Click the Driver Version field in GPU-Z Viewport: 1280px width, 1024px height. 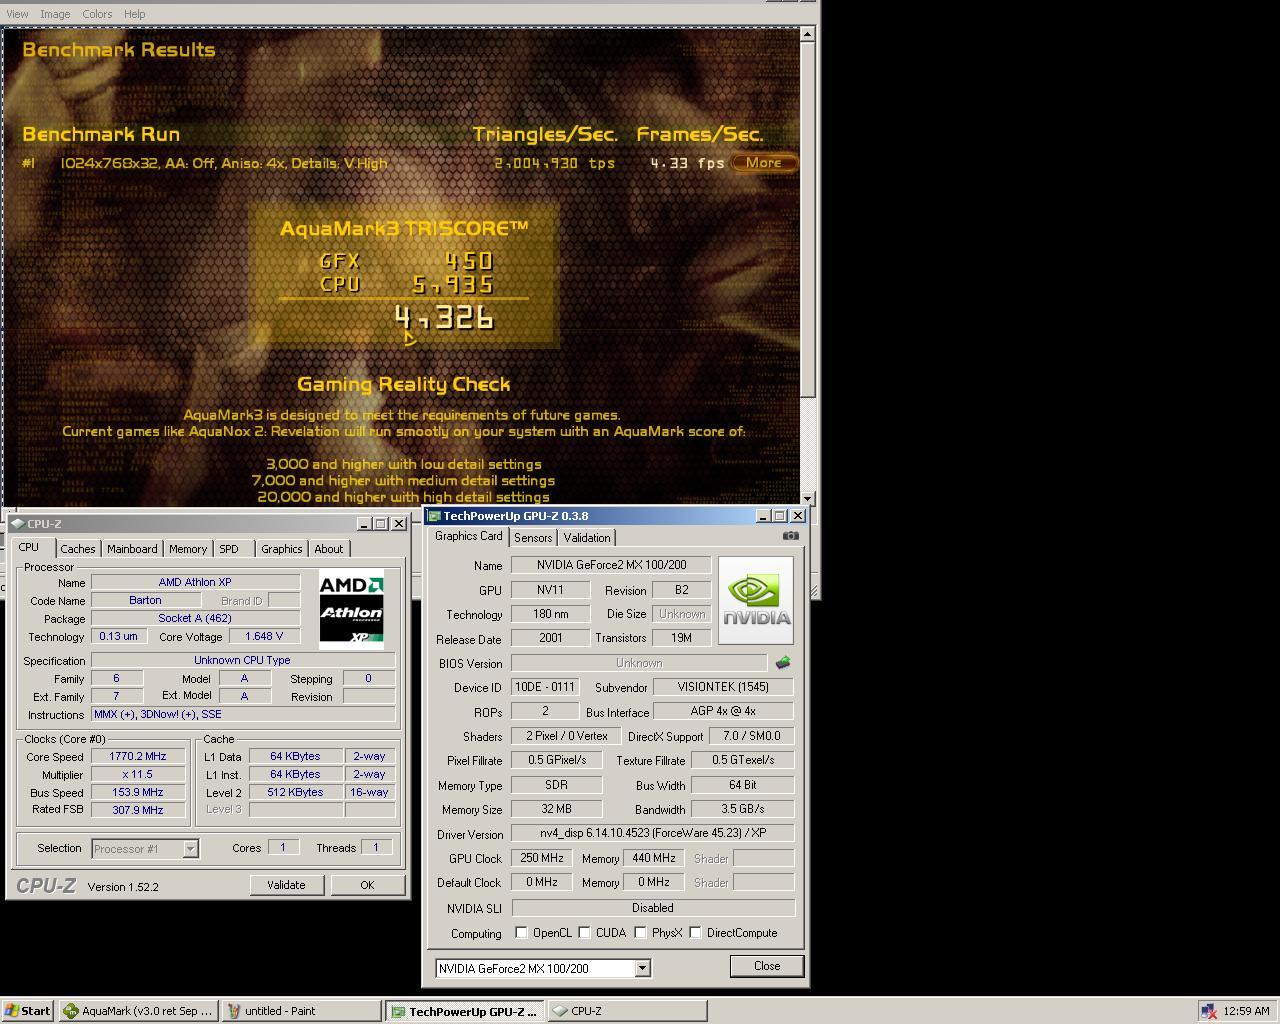(x=653, y=833)
